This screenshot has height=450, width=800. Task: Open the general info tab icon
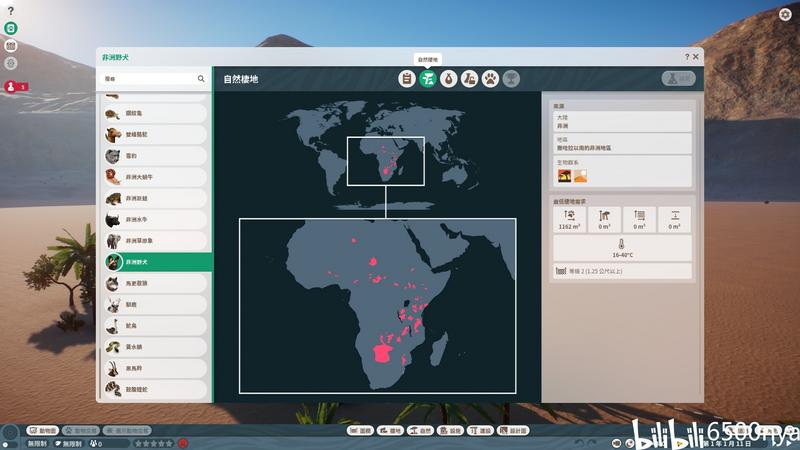pos(407,79)
